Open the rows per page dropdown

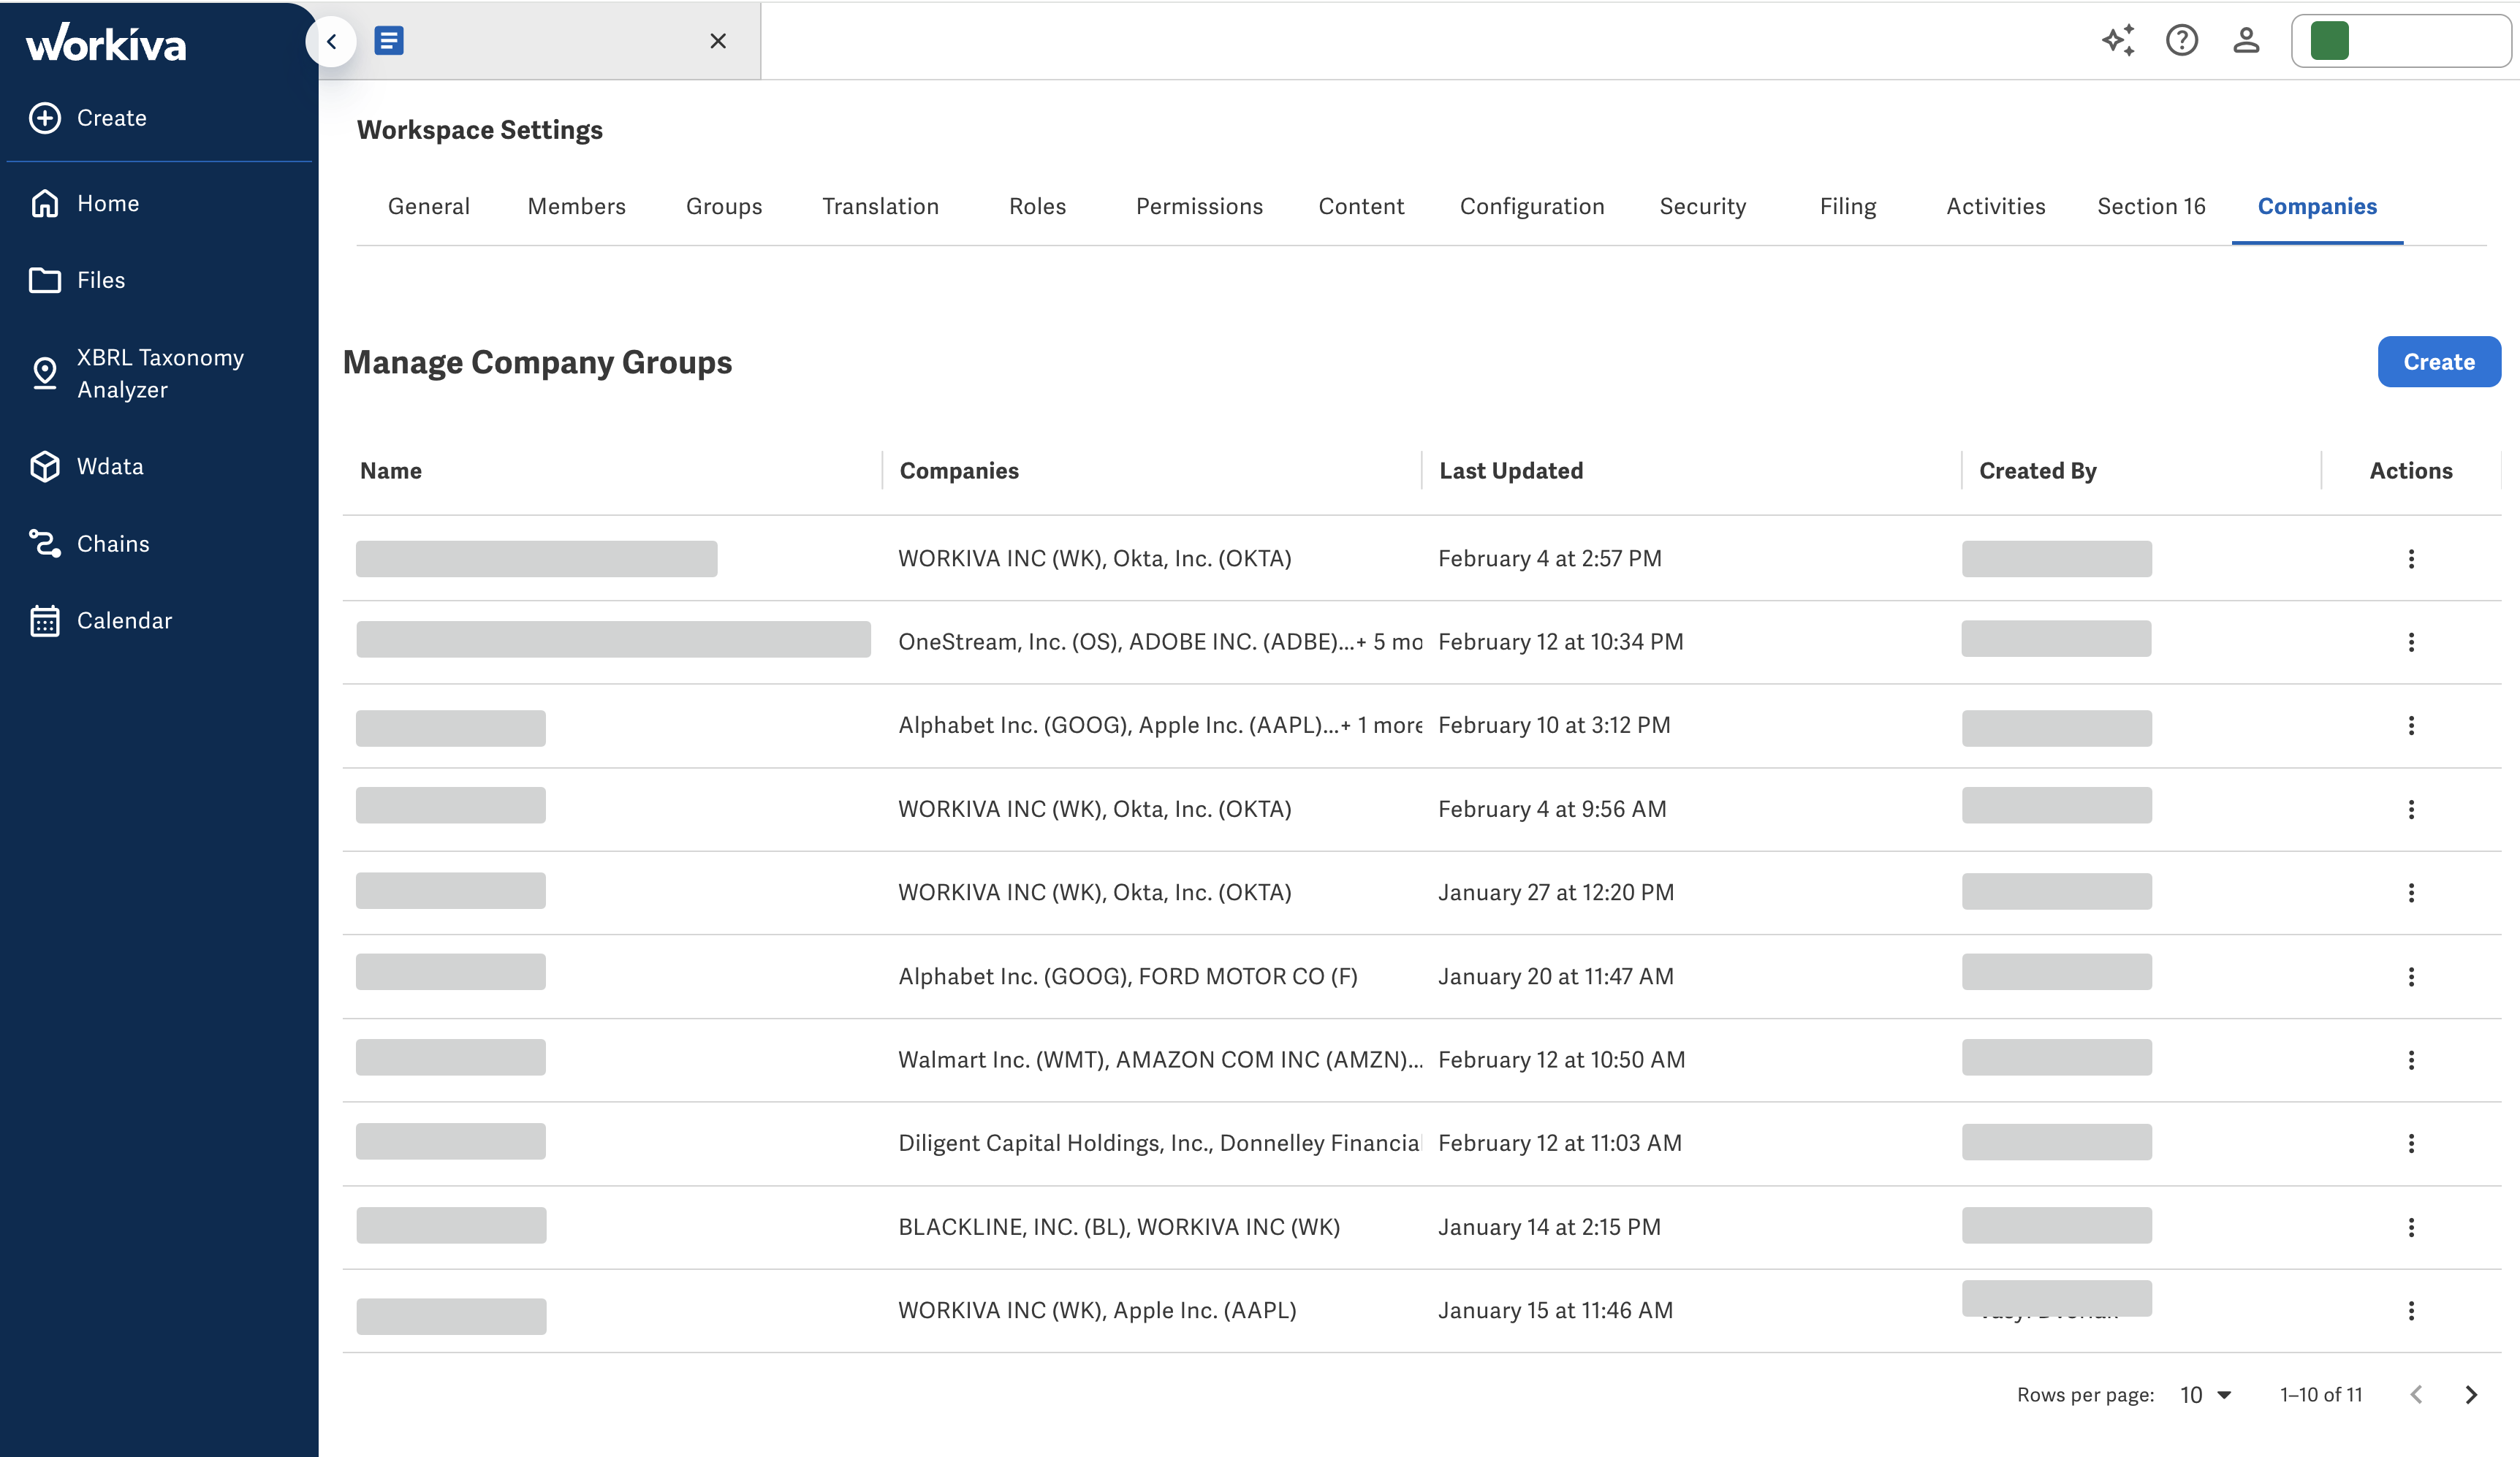2206,1395
